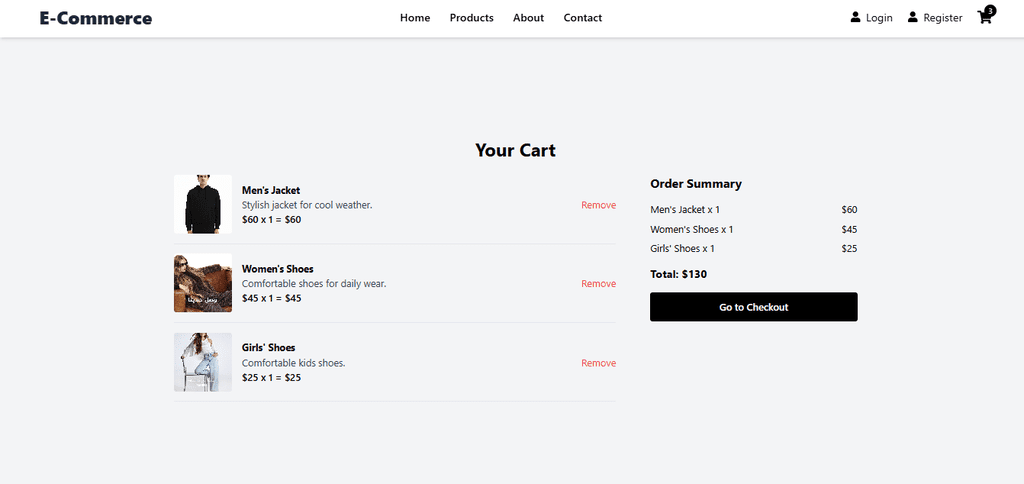Go to the Products page
Screen dimensions: 1024x484
tap(471, 18)
